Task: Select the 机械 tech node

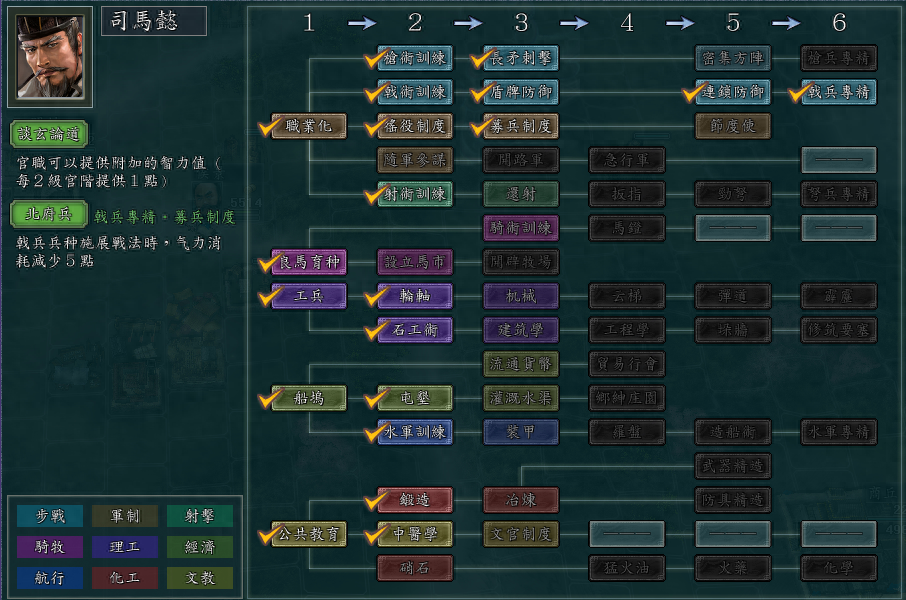Action: (521, 296)
